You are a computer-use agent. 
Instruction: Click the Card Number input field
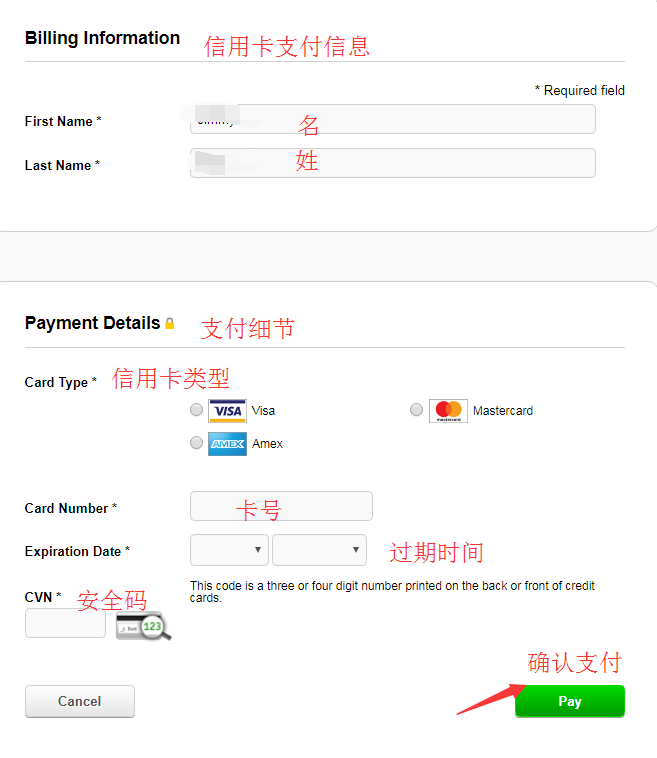[x=281, y=506]
